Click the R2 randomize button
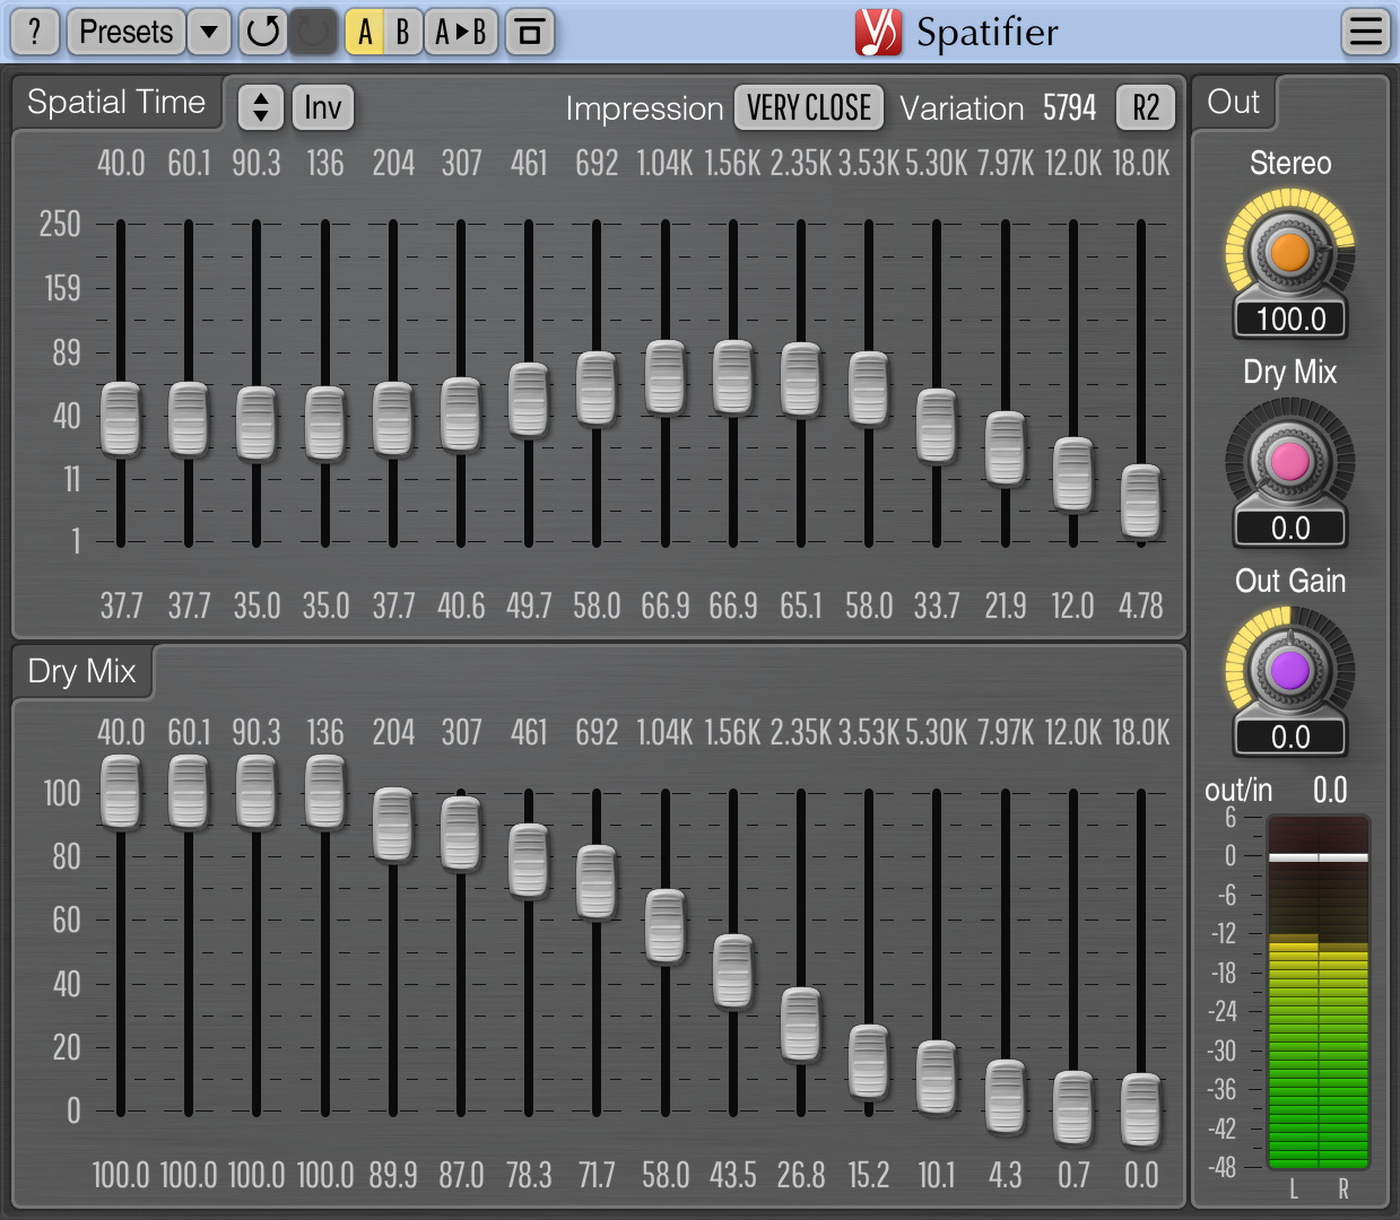This screenshot has width=1400, height=1220. pyautogui.click(x=1146, y=108)
